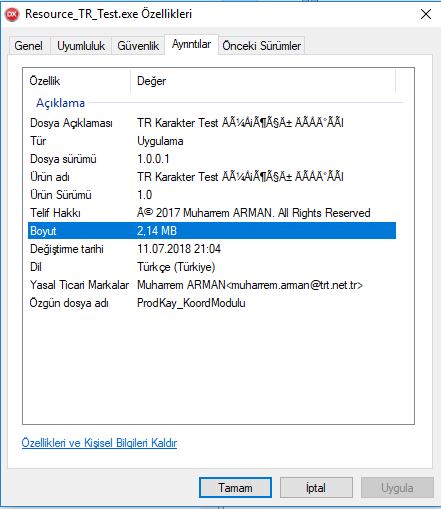
Task: Select the Dosya sürümü label
Action: 63,159
